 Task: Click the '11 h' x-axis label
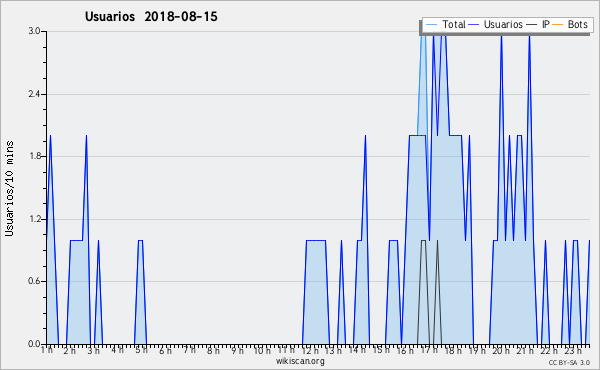pos(286,349)
